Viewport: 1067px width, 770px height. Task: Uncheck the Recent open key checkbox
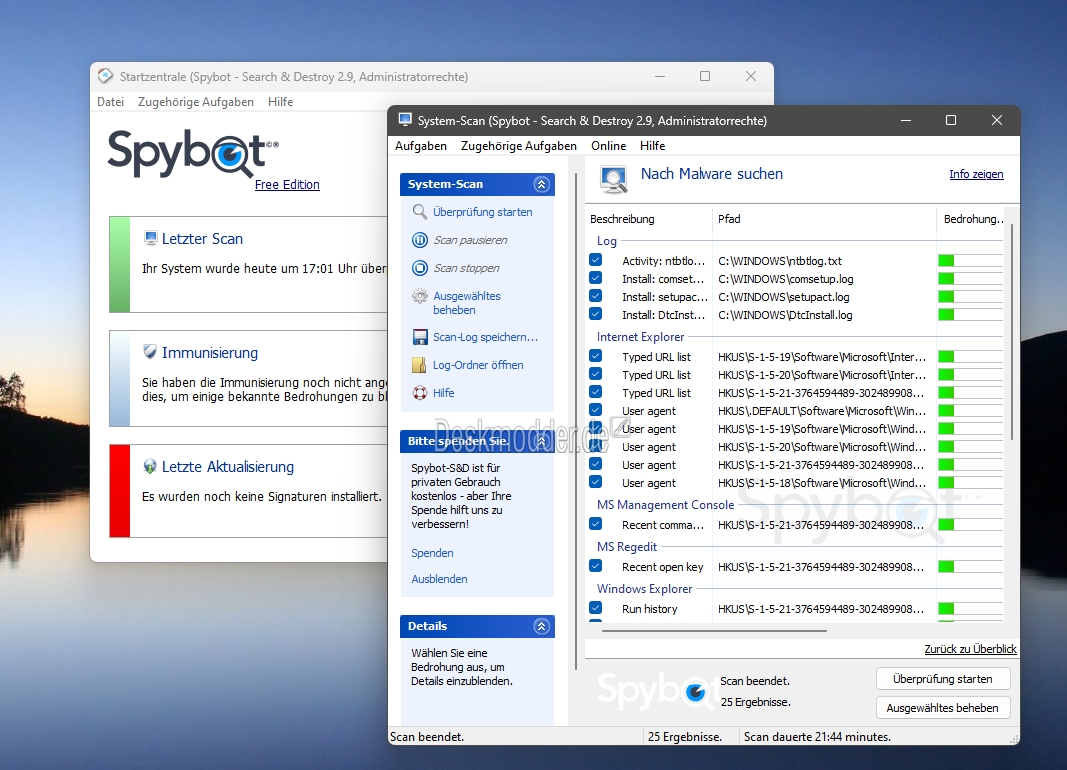(x=595, y=566)
